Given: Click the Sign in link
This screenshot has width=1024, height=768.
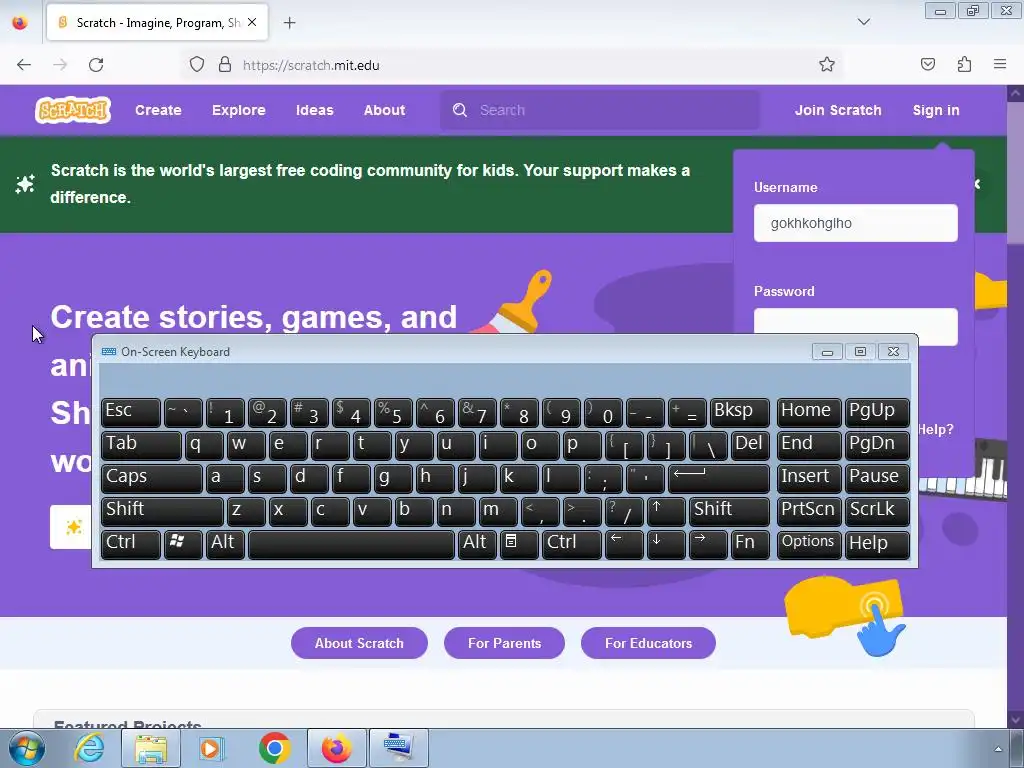Looking at the screenshot, I should pos(936,110).
